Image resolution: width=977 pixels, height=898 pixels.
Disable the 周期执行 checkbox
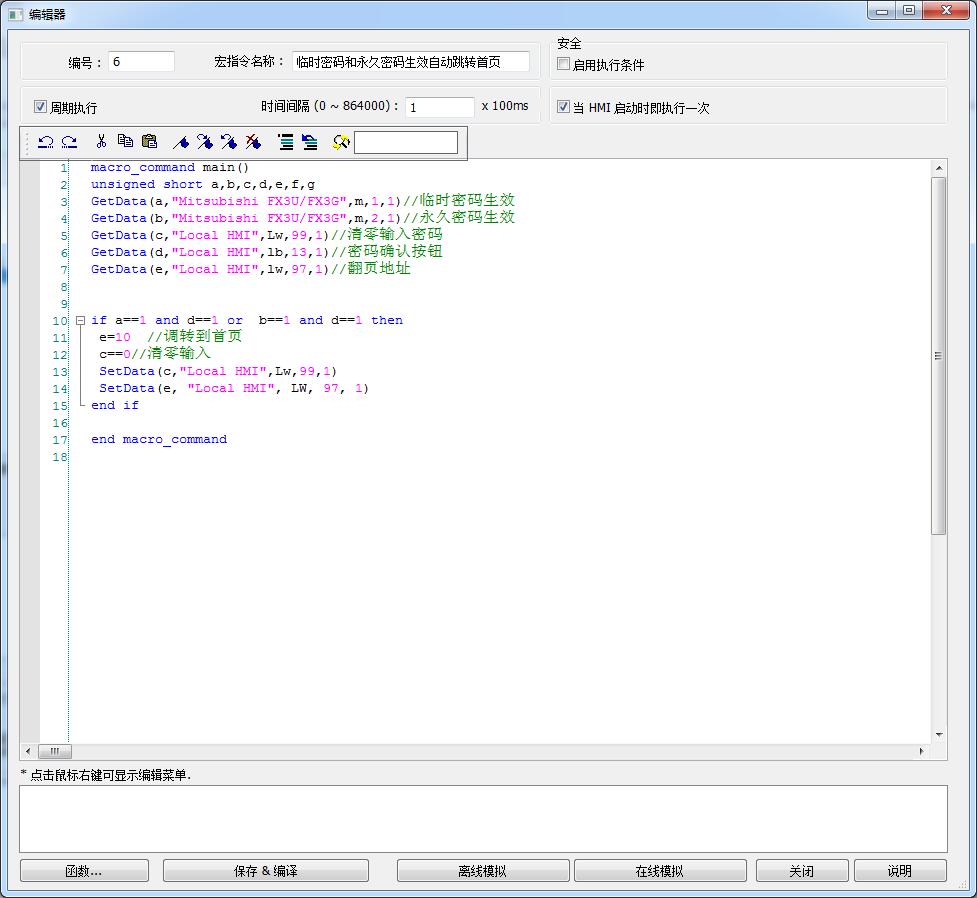pyautogui.click(x=41, y=107)
